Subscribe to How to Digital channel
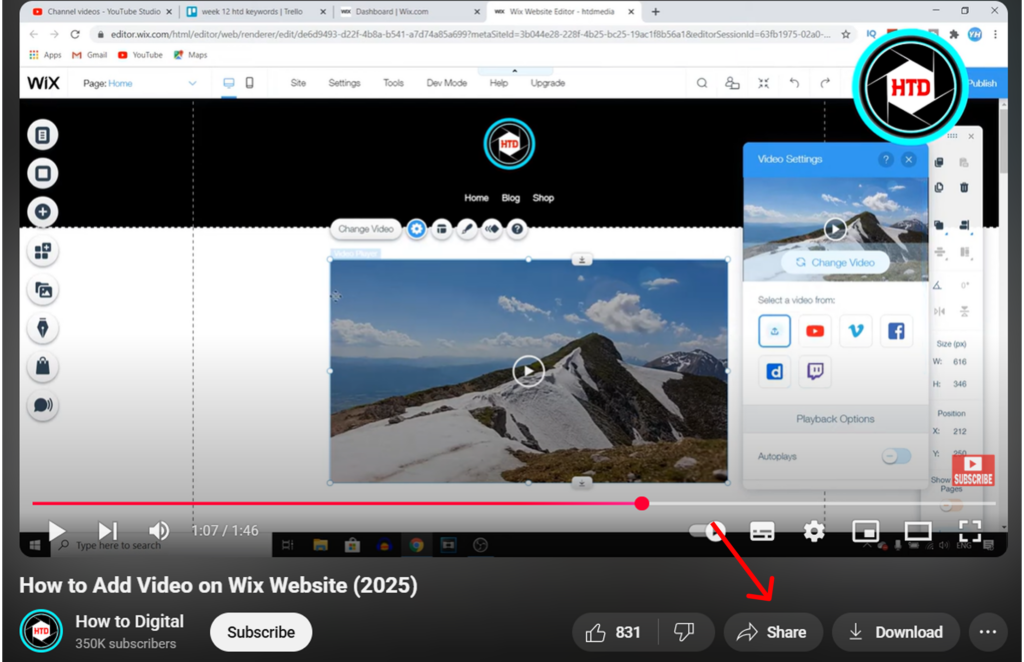This screenshot has width=1024, height=662. [261, 632]
